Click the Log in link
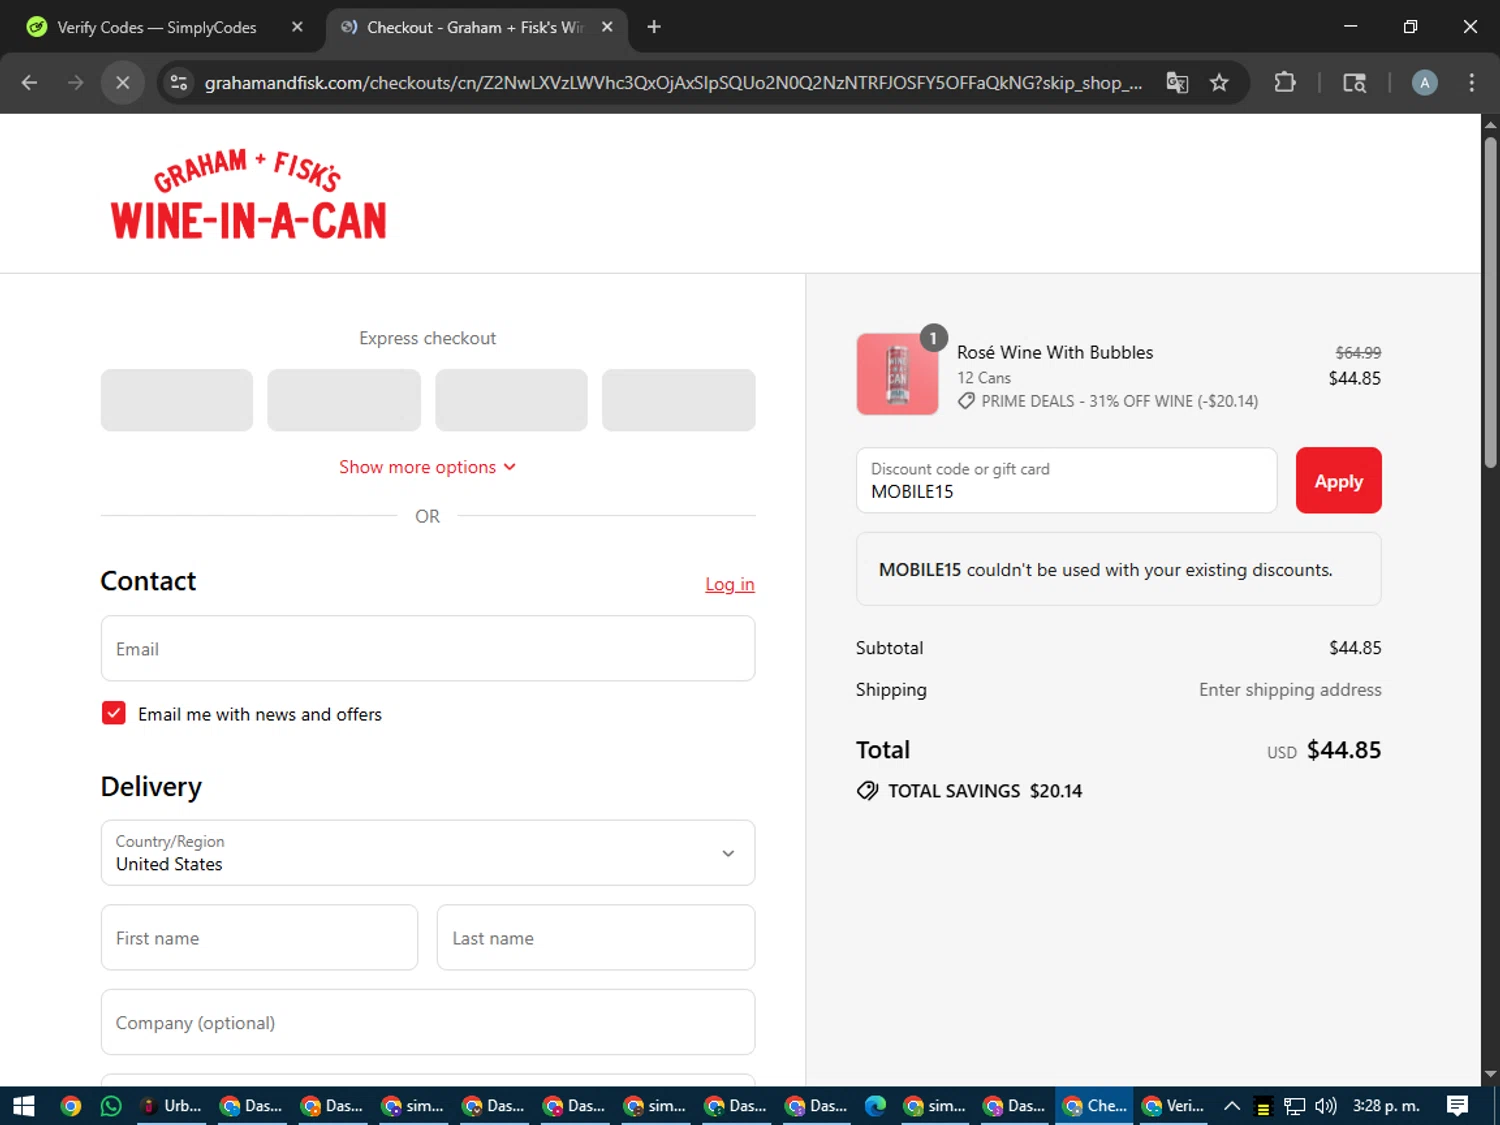Screen dimensions: 1500x1125 coord(729,584)
